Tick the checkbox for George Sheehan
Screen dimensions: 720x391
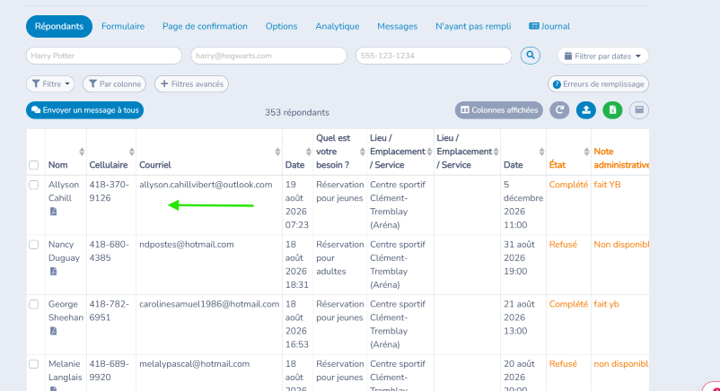click(34, 304)
